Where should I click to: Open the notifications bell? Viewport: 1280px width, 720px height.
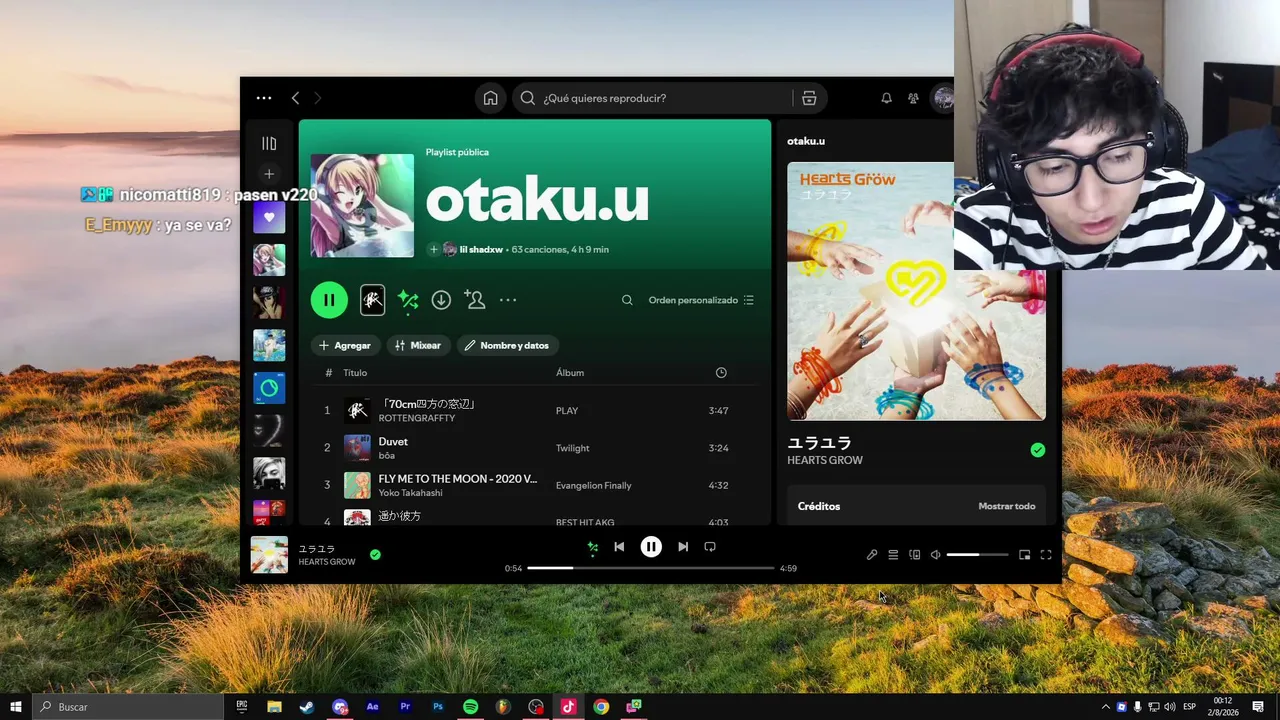pos(886,98)
